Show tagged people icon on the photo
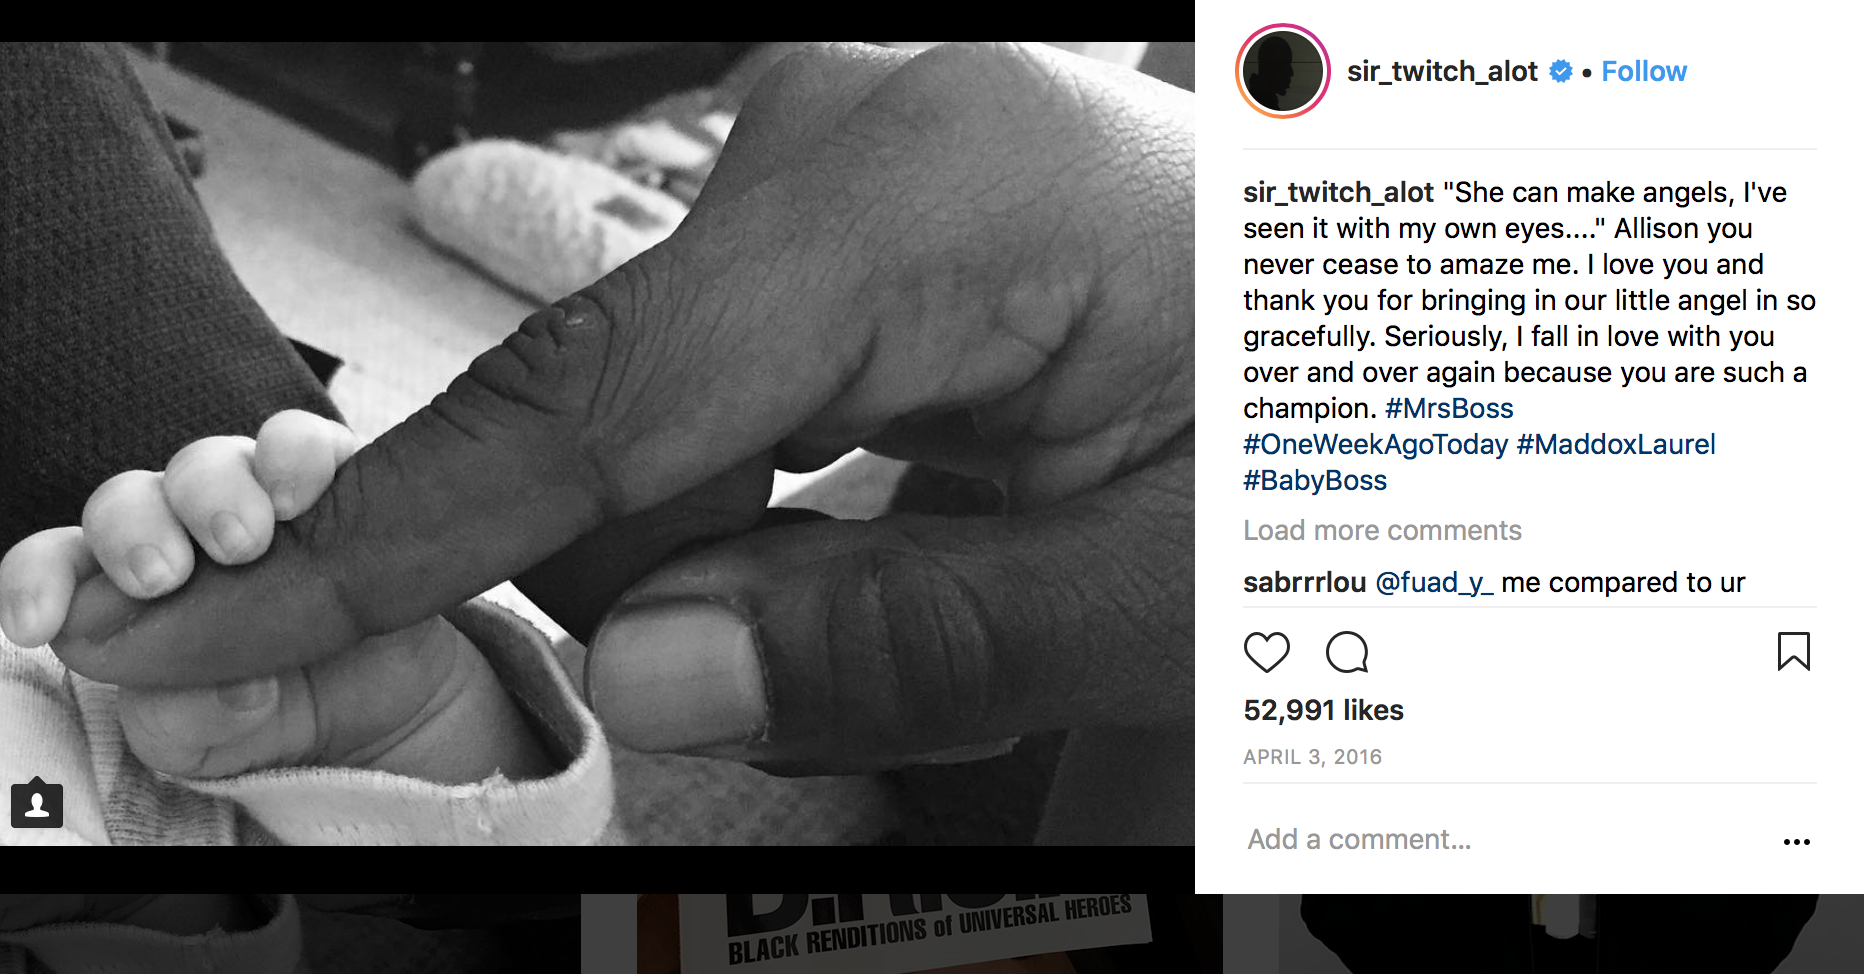This screenshot has height=974, width=1864. tap(37, 803)
